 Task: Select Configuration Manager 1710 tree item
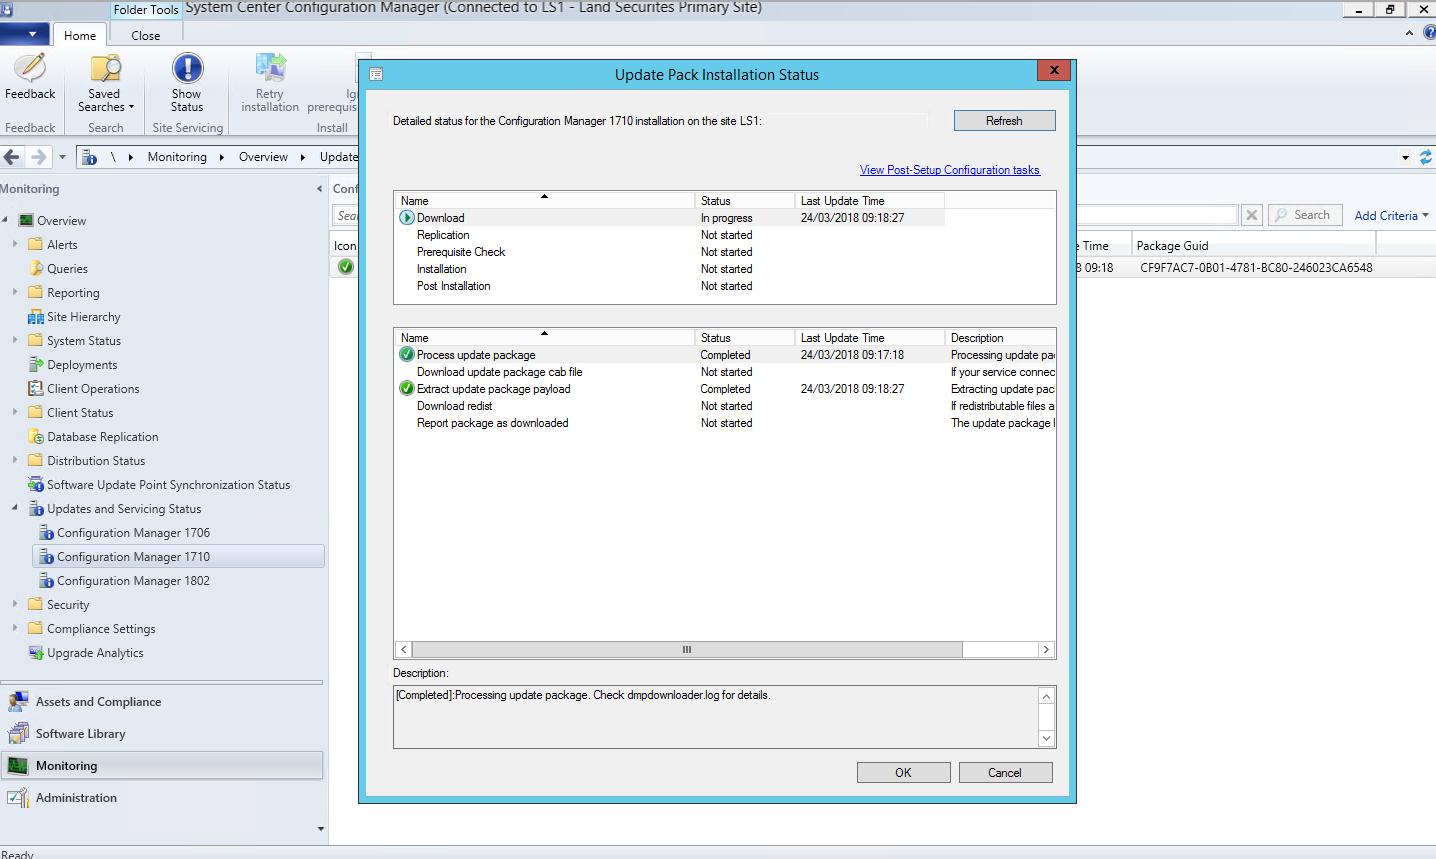pyautogui.click(x=178, y=556)
